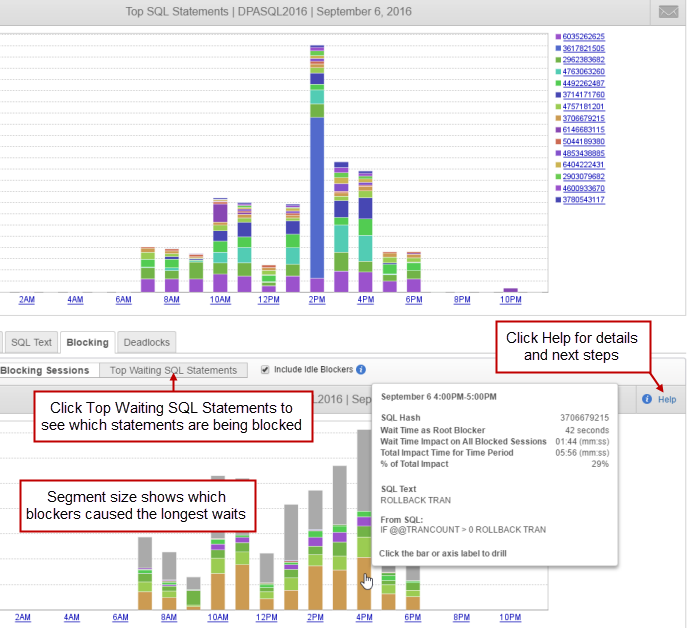This screenshot has height=628, width=687.
Task: Switch to the Deadlocks tab
Action: 147,342
